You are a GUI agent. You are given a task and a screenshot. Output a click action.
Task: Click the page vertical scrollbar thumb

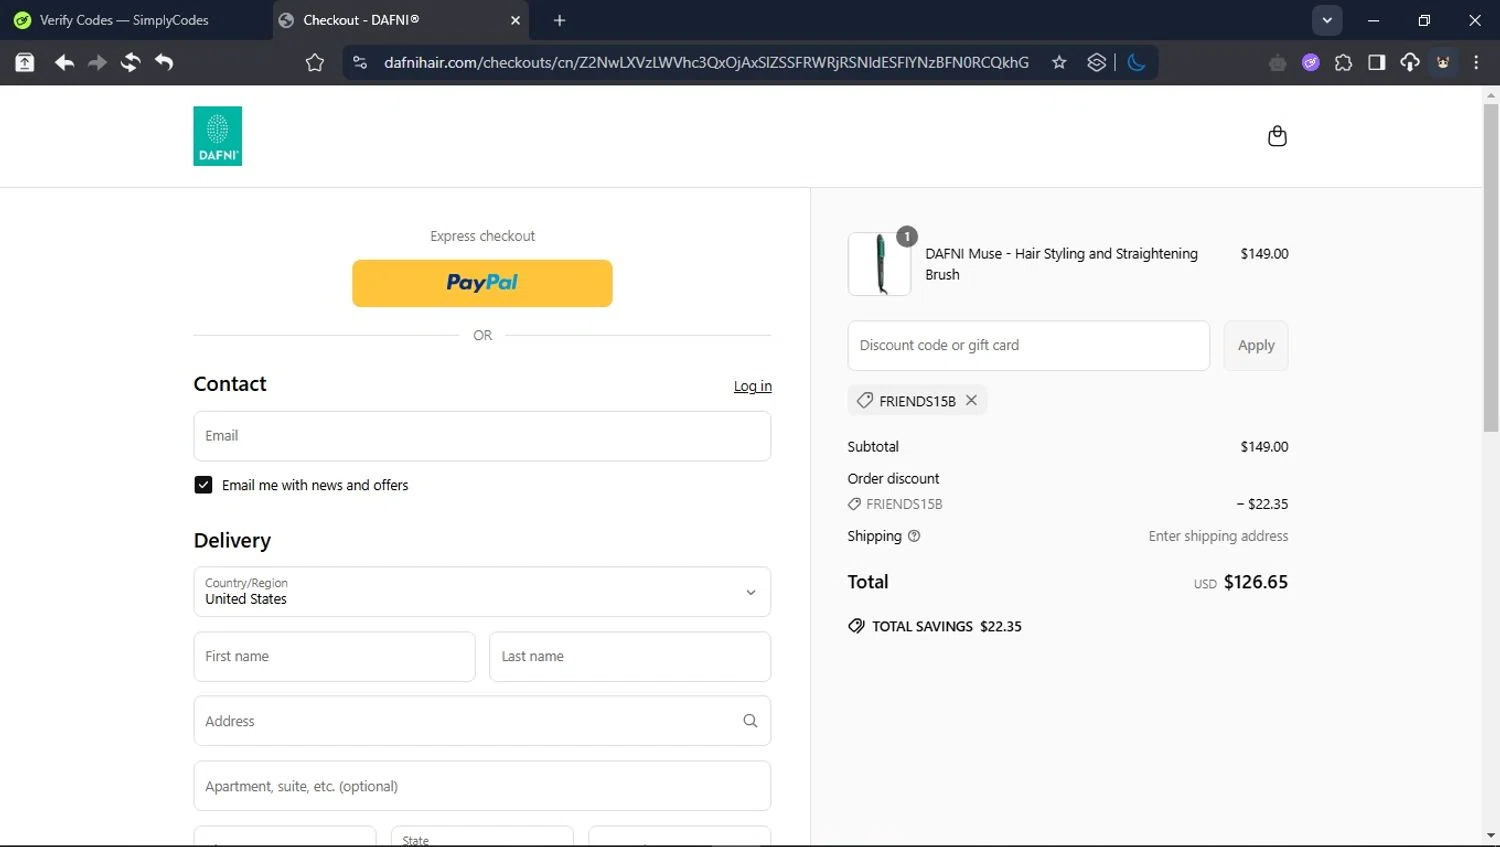pos(1491,268)
